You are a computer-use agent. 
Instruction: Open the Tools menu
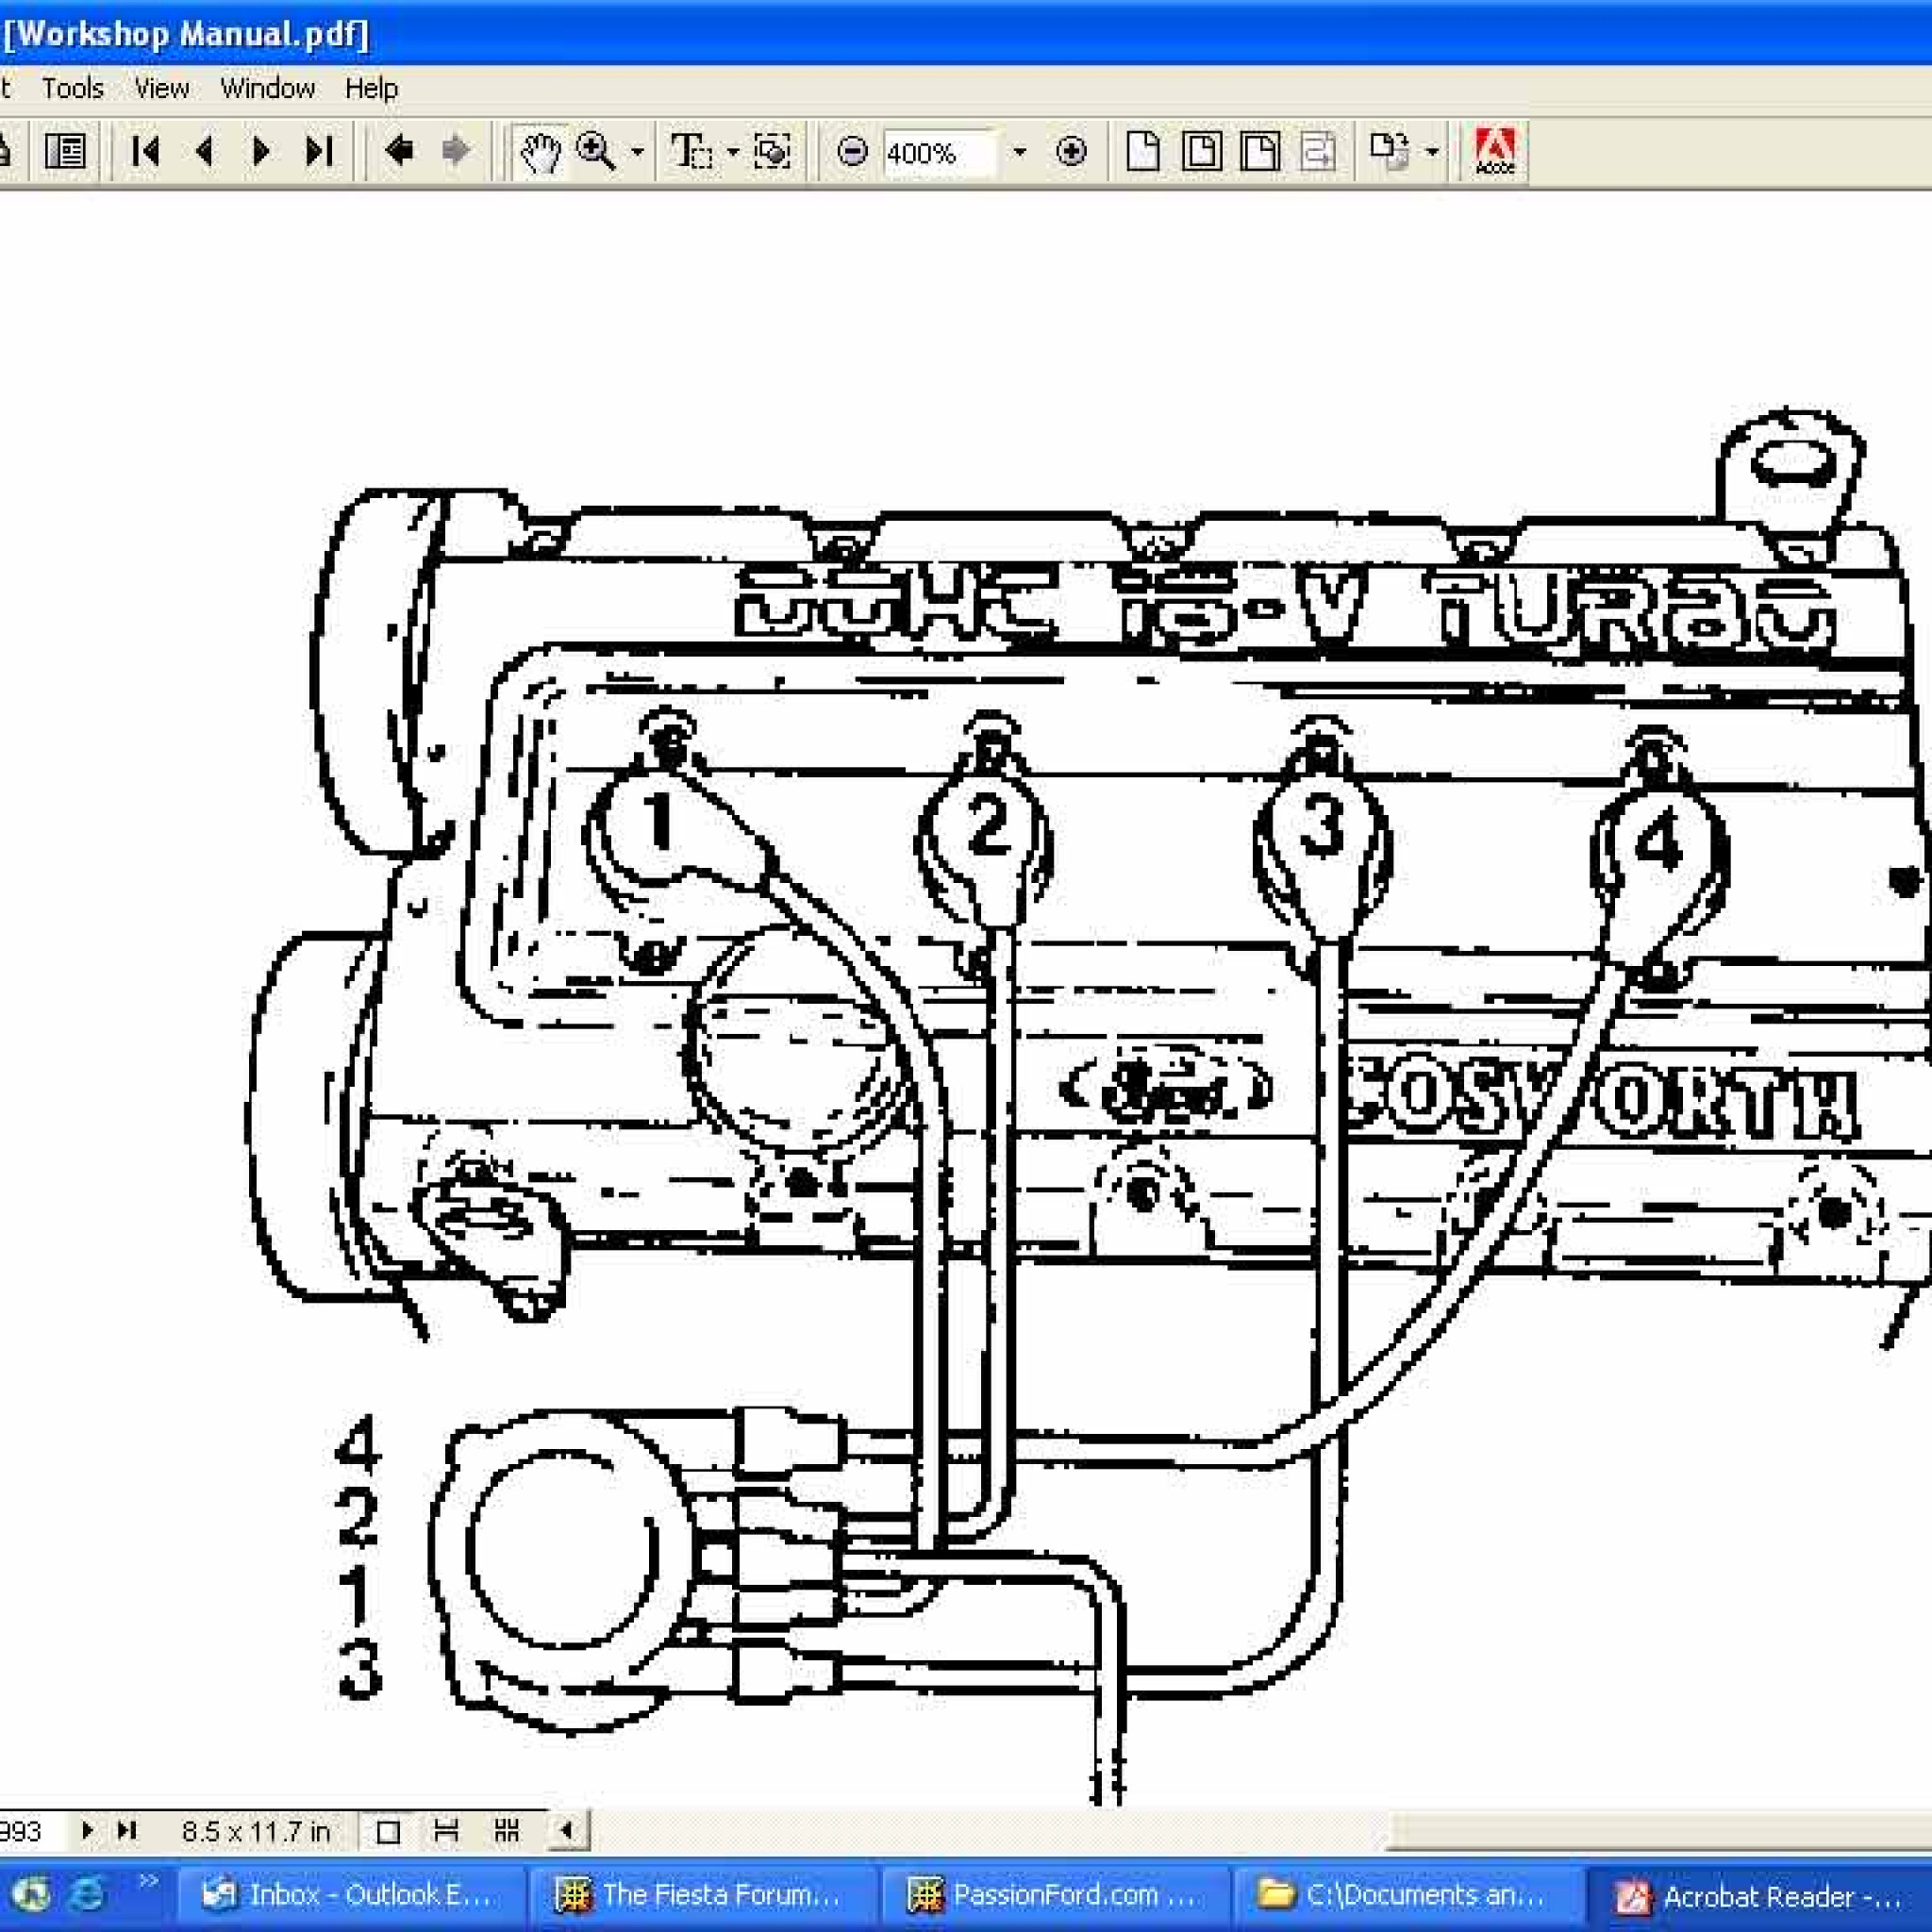tap(72, 88)
